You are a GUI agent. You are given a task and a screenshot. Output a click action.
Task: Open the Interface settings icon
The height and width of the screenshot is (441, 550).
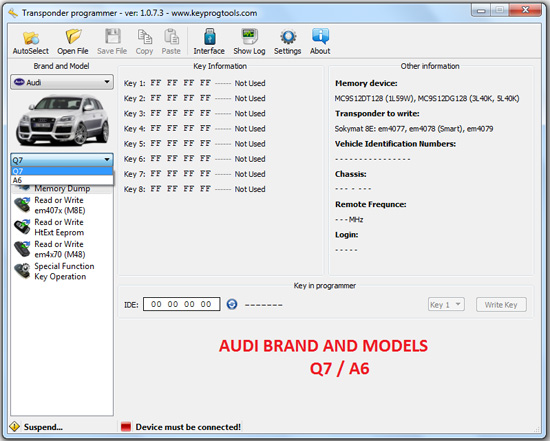point(209,42)
